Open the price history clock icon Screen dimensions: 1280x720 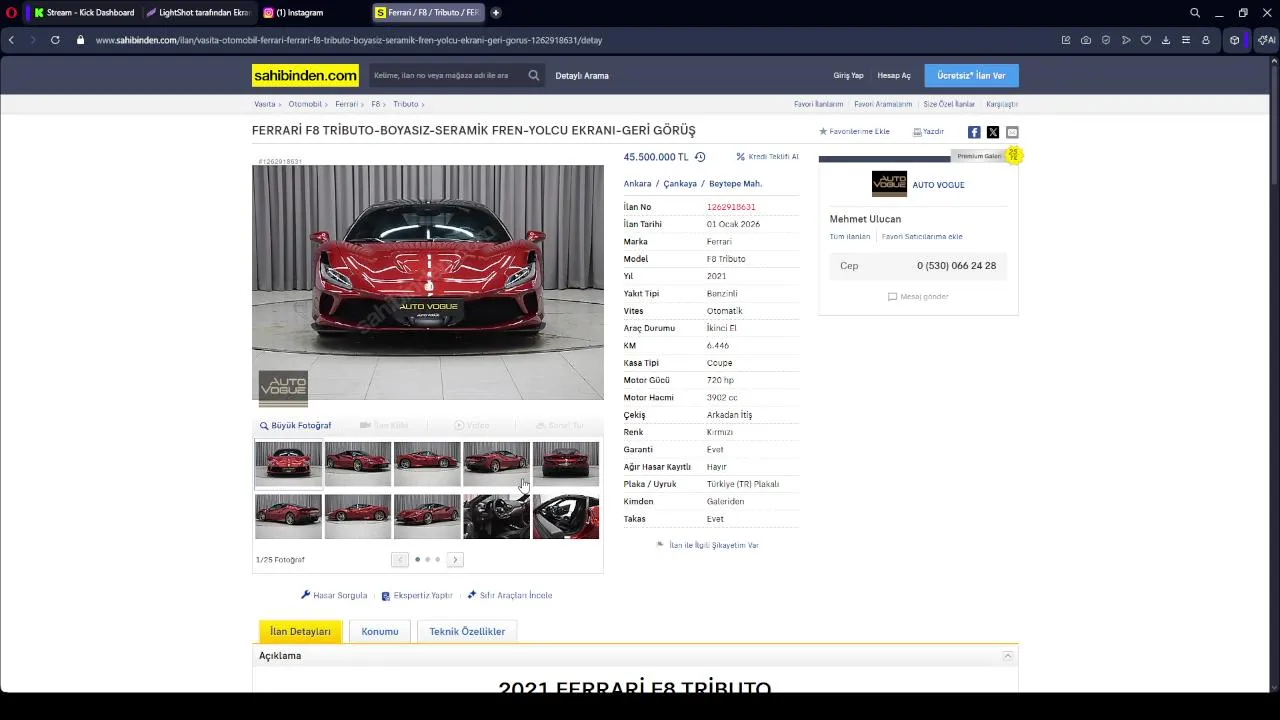pos(700,157)
